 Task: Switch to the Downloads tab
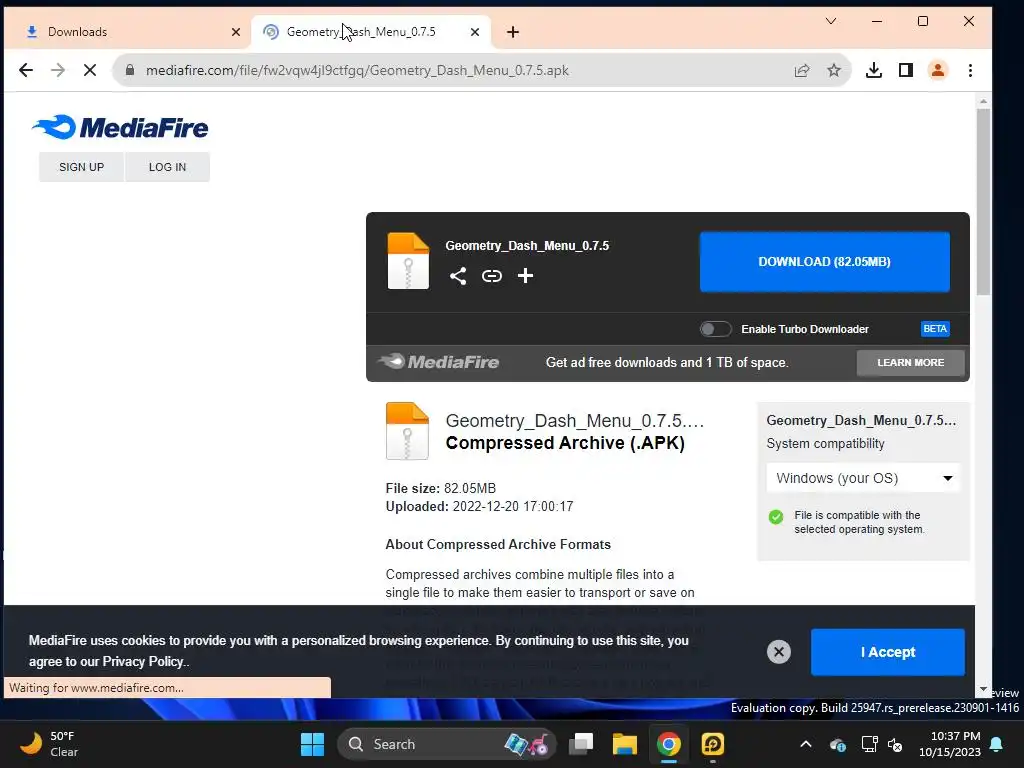127,32
